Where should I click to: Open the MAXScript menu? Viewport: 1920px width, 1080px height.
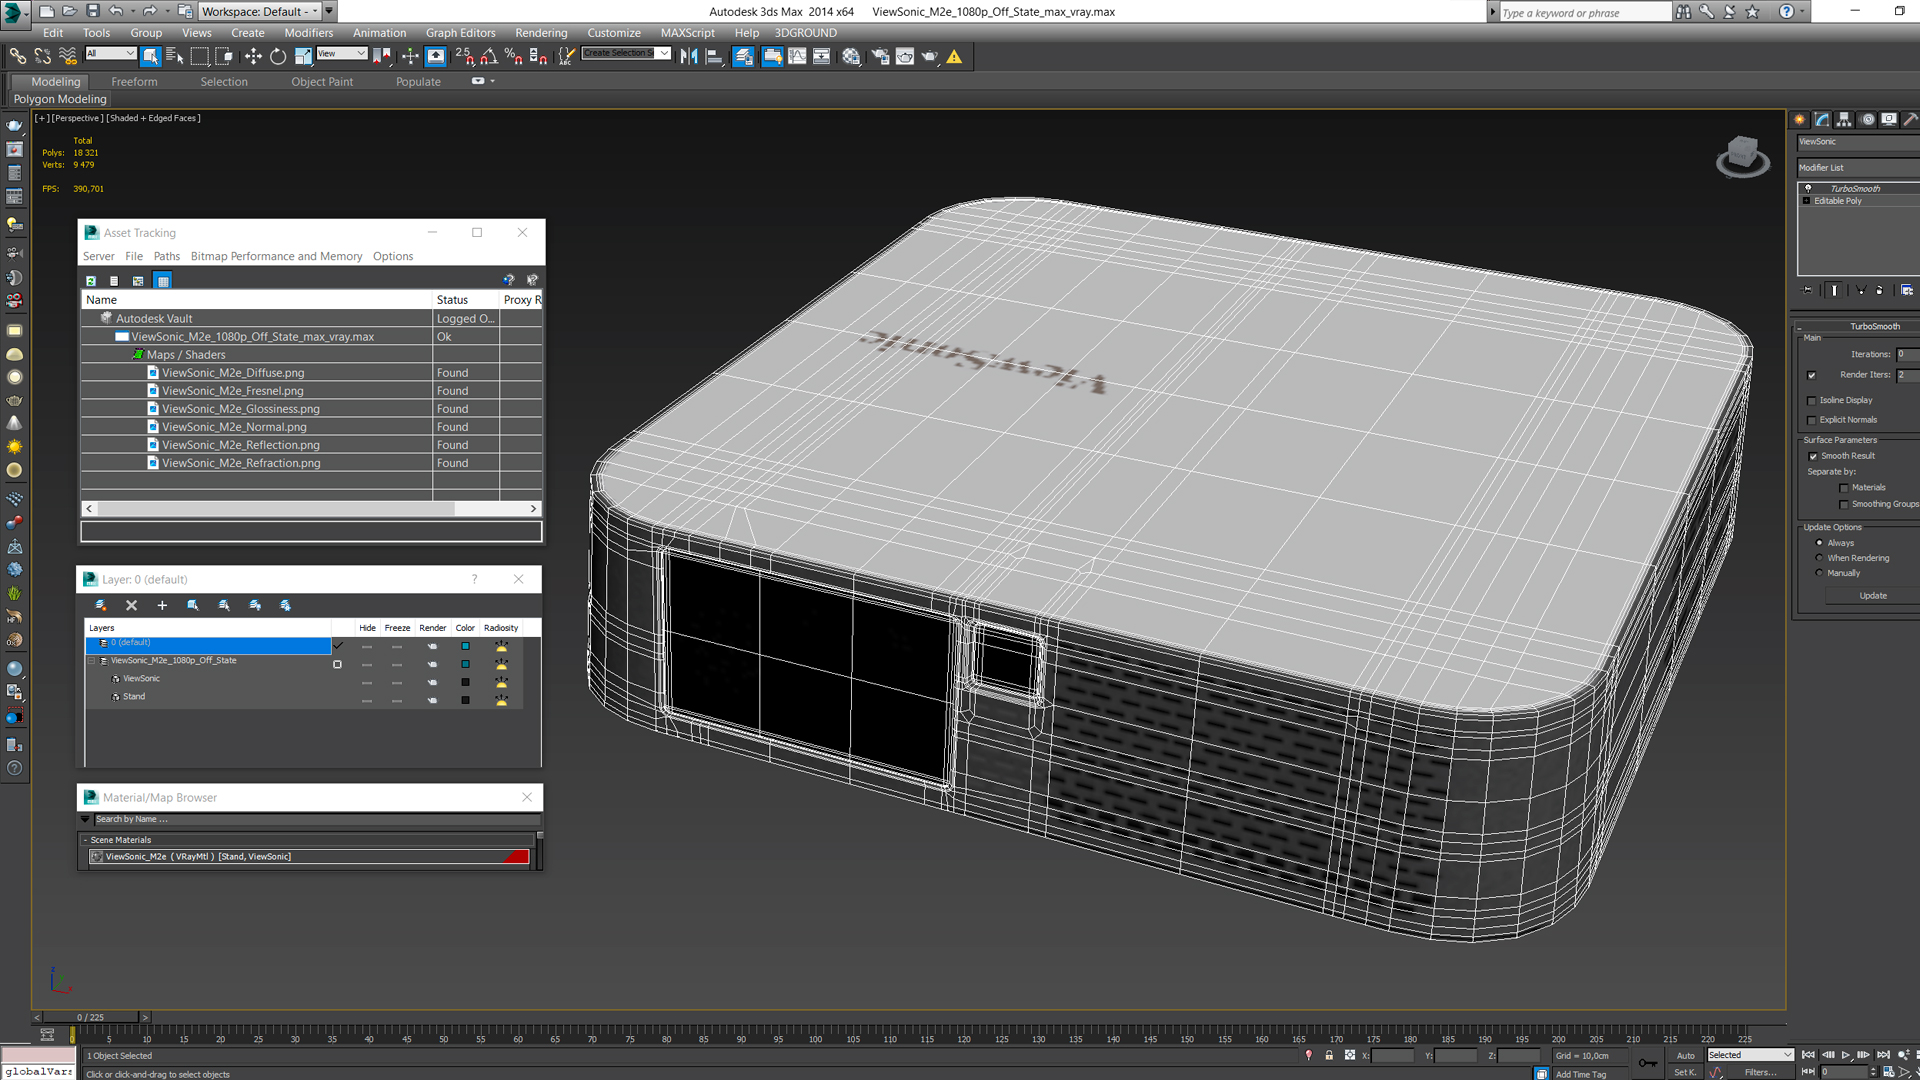pyautogui.click(x=687, y=33)
